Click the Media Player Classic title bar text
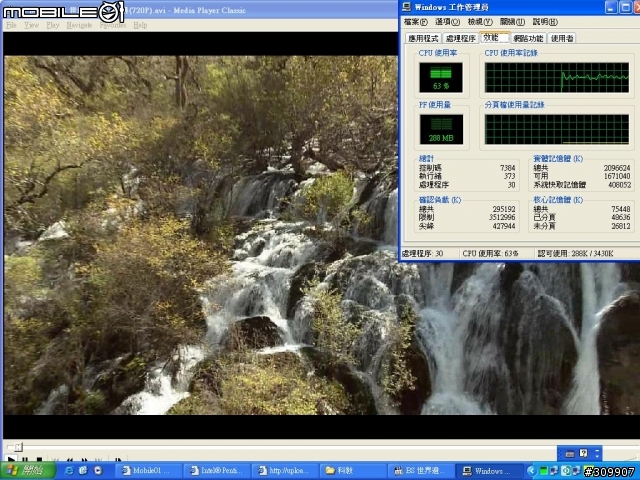 187,10
